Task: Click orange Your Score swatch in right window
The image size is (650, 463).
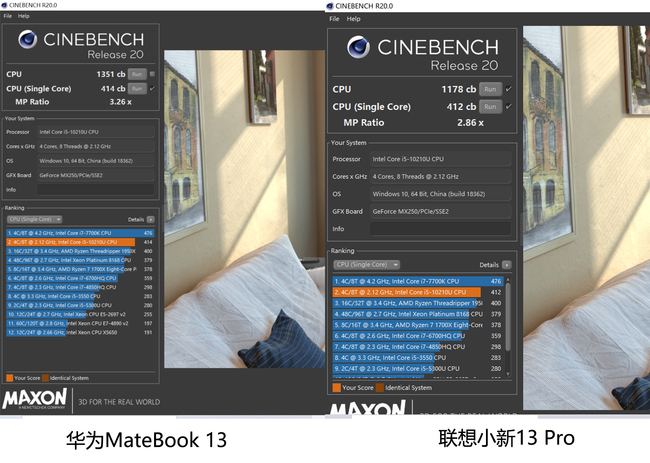Action: pyautogui.click(x=337, y=388)
